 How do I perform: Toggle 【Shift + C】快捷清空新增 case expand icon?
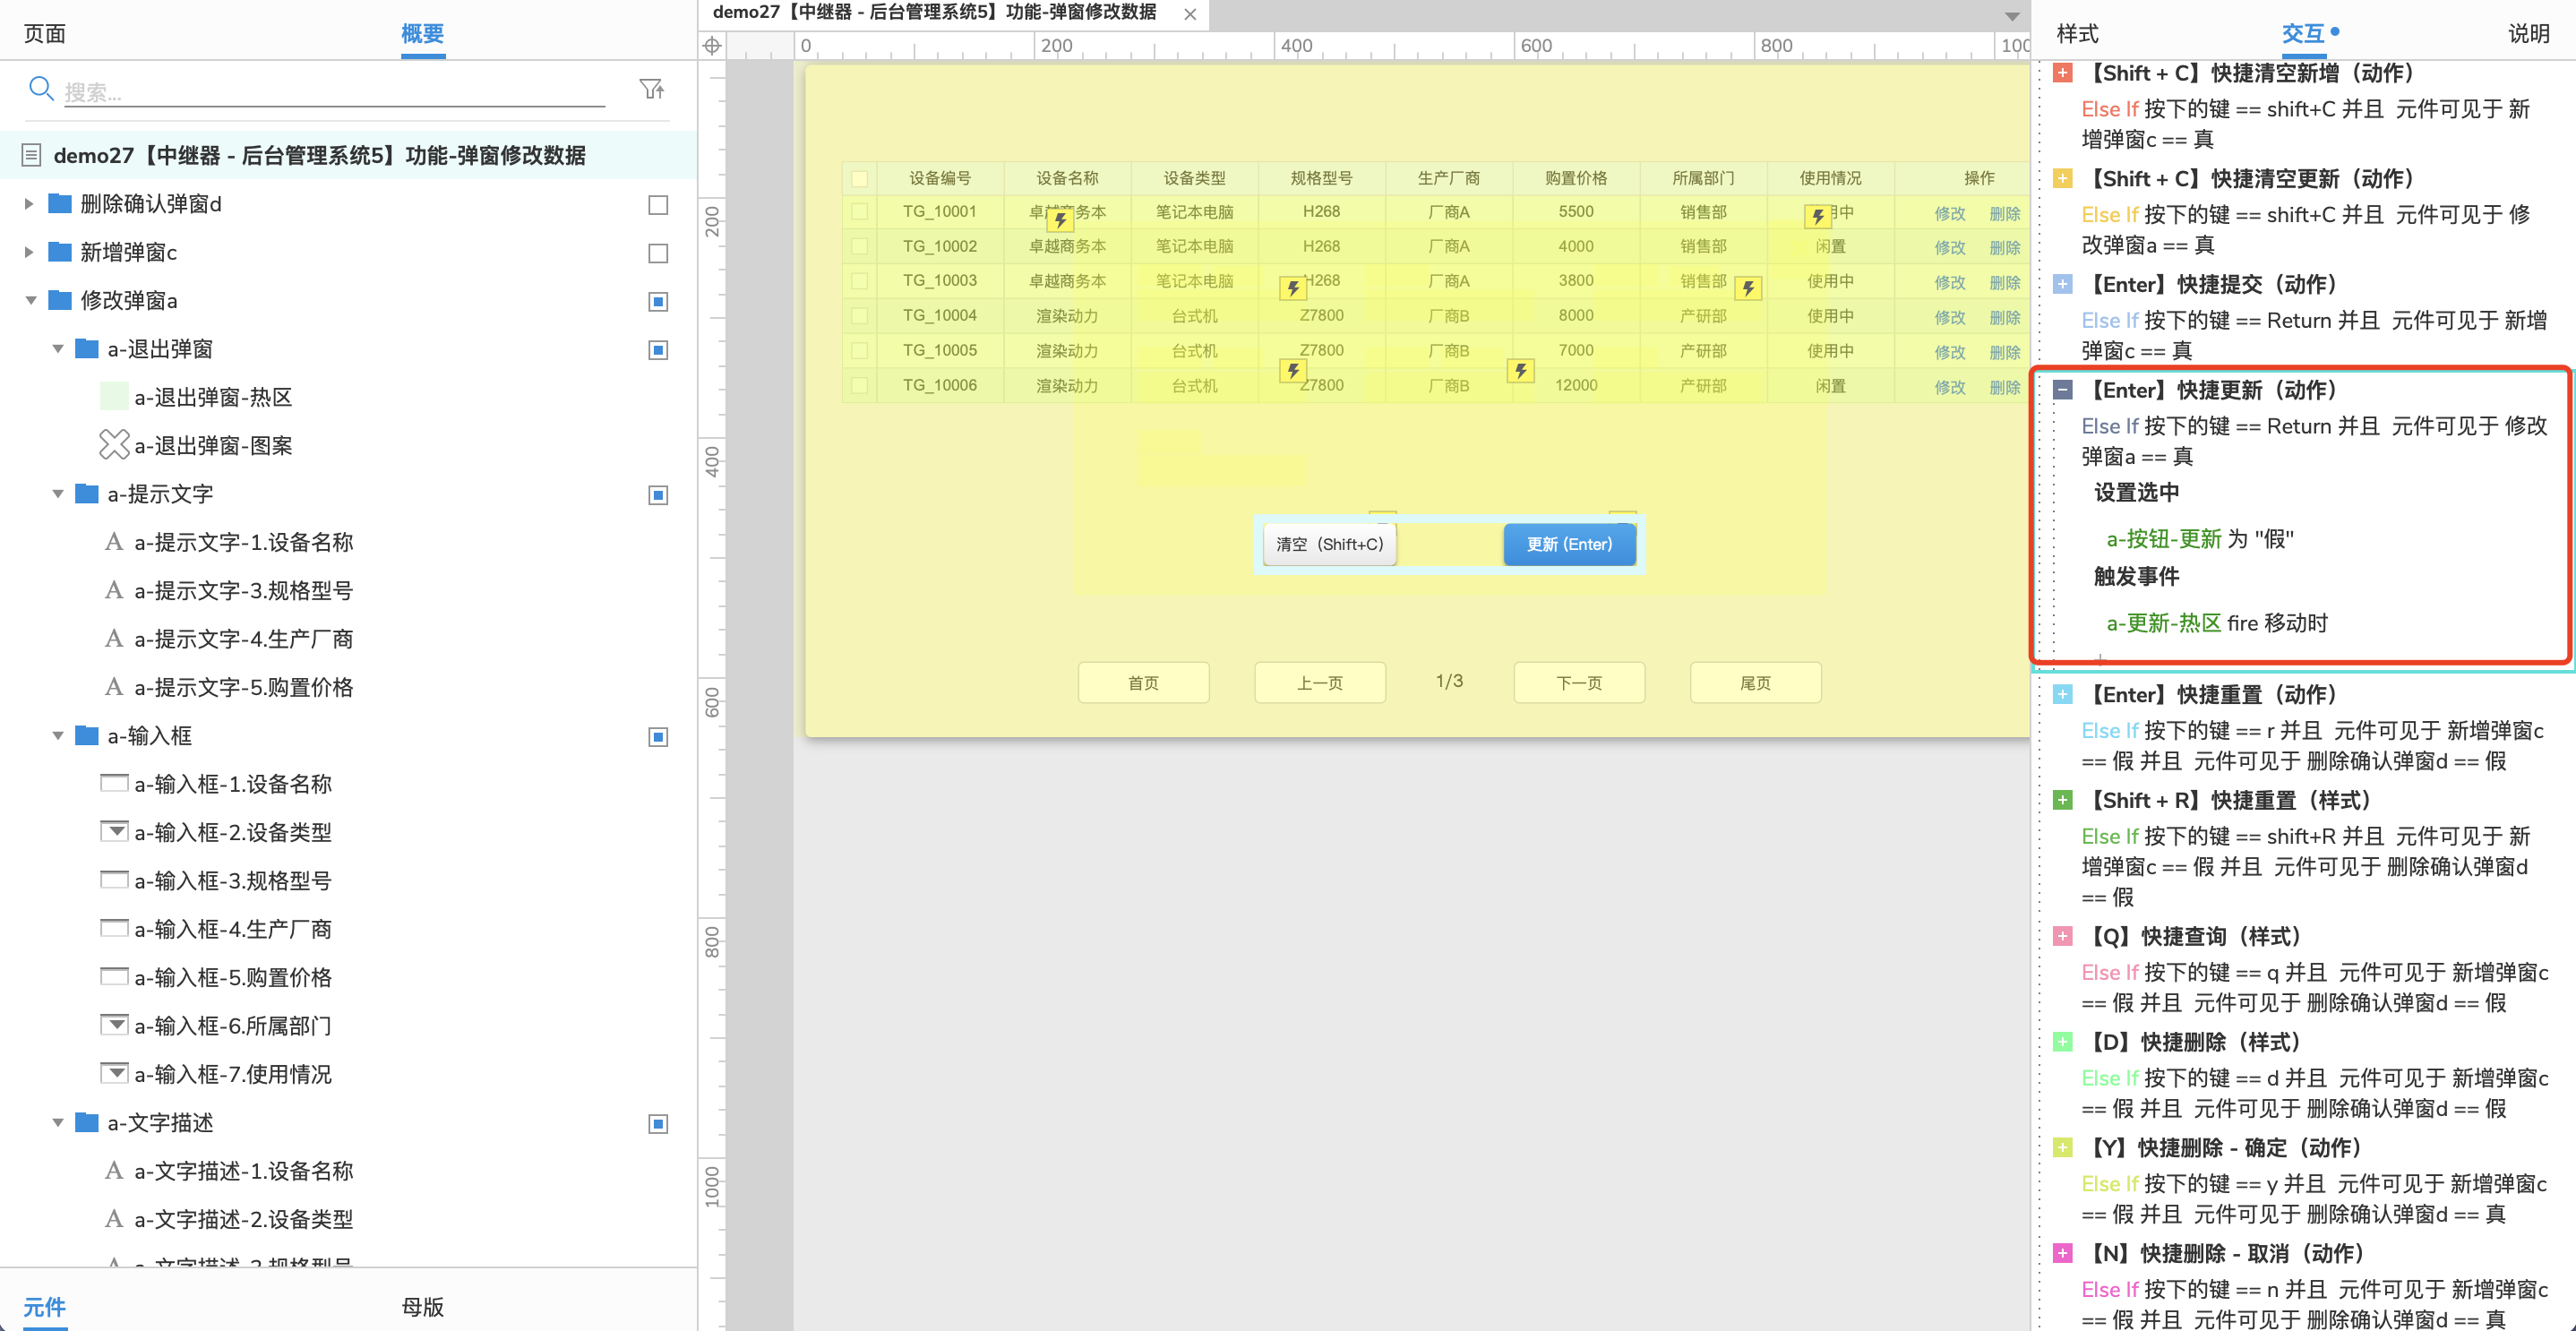pyautogui.click(x=2062, y=73)
